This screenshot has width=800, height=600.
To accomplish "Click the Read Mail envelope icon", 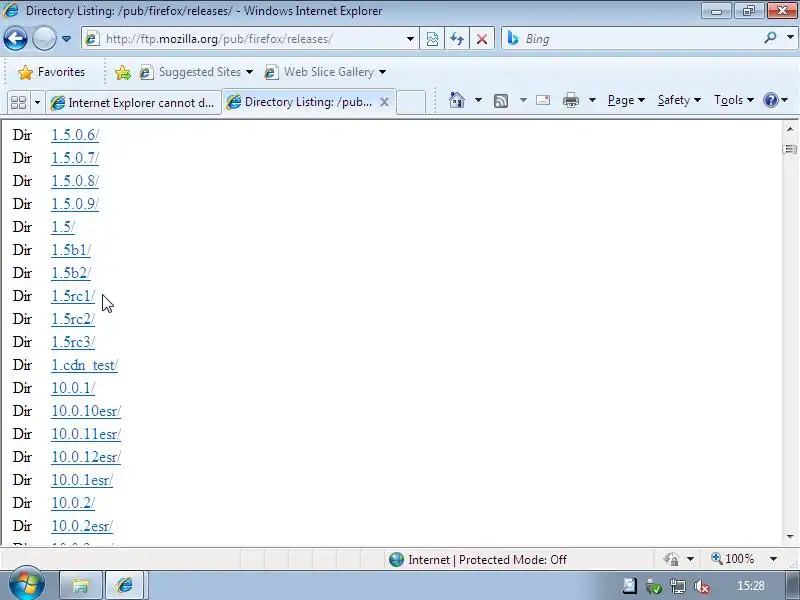I will (x=543, y=100).
